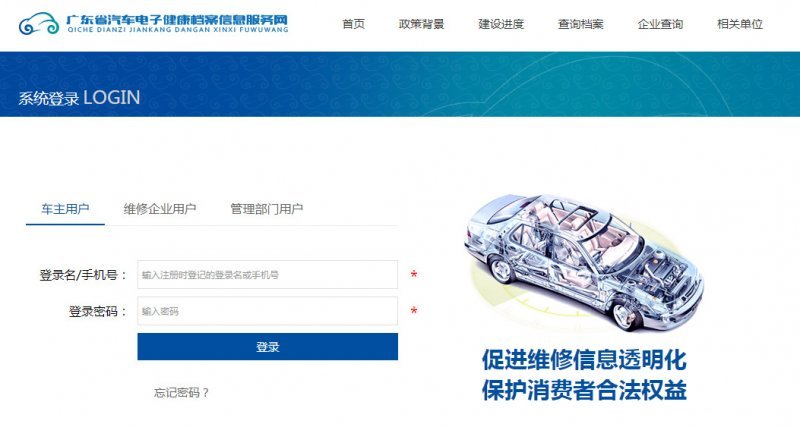Focus the 登录名/手机号 input field
The height and width of the screenshot is (427, 800).
click(267, 274)
